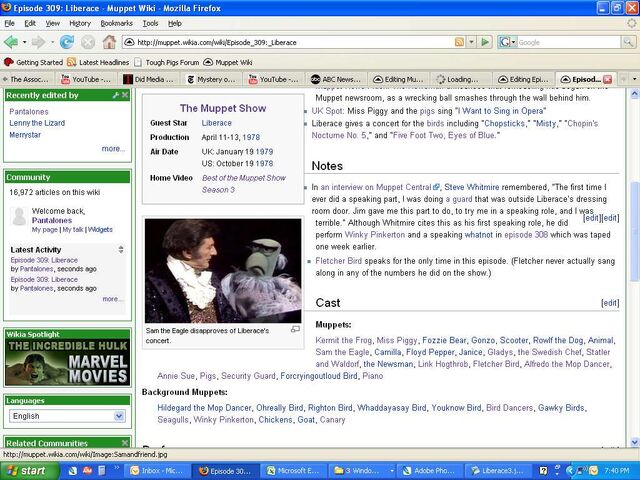Open the My talk link

point(73,229)
